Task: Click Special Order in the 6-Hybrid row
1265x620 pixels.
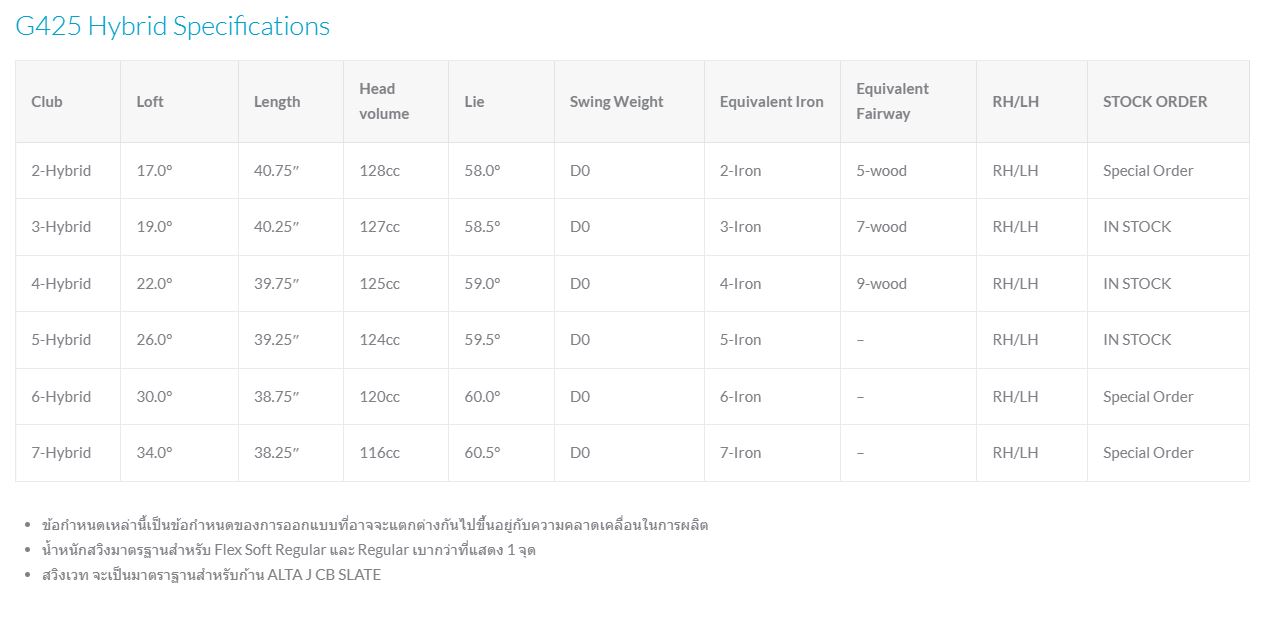Action: click(1148, 397)
